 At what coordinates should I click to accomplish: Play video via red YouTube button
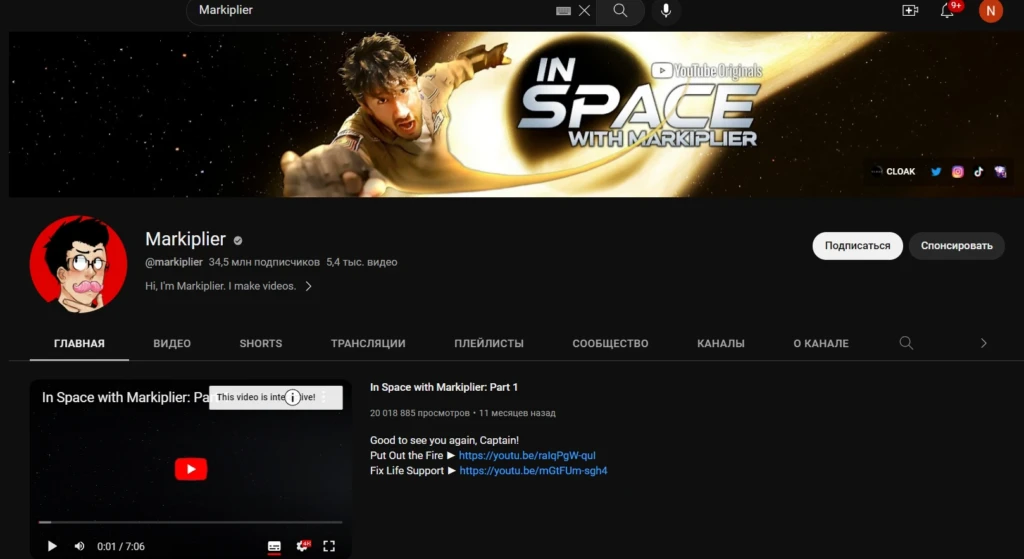[191, 469]
